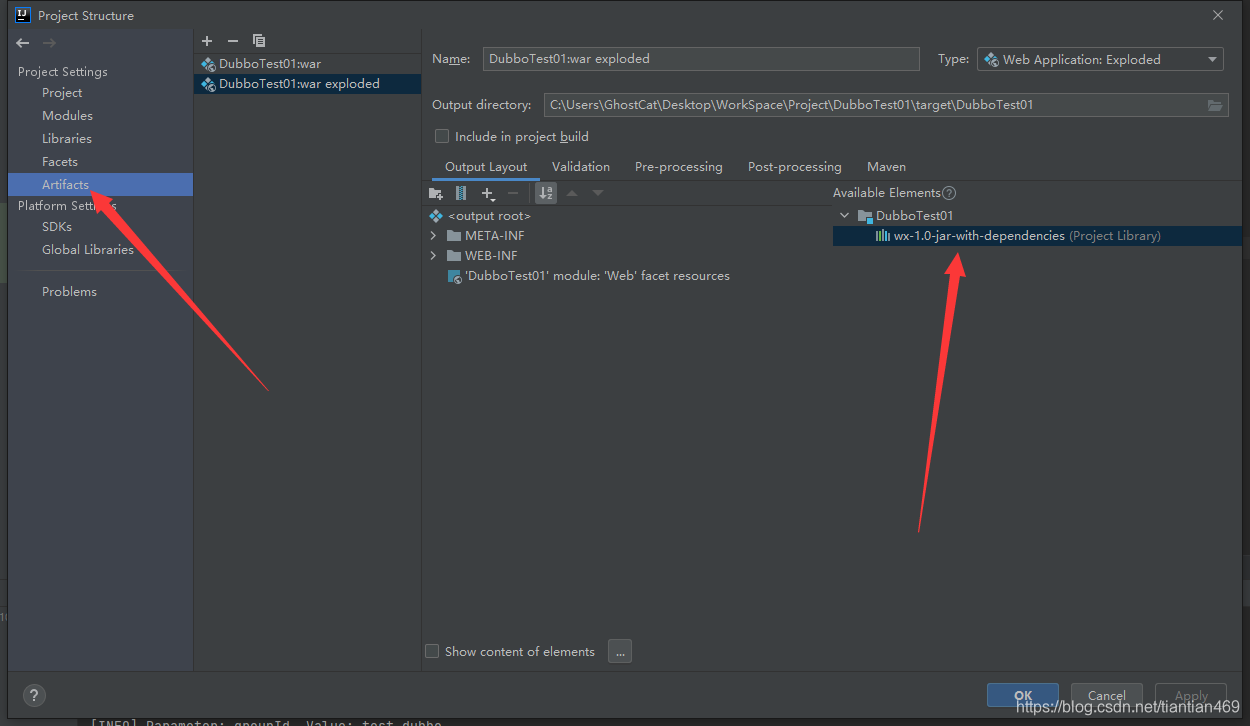The image size is (1250, 726).
Task: Select the output root node
Action: click(x=480, y=216)
